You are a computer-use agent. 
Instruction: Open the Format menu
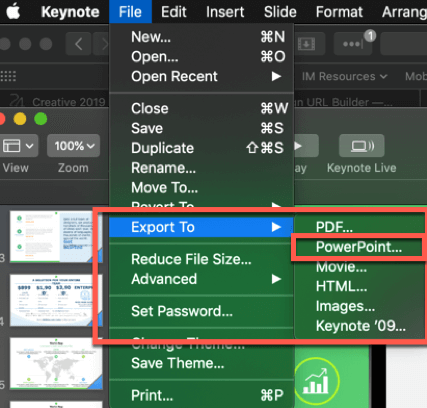(339, 12)
